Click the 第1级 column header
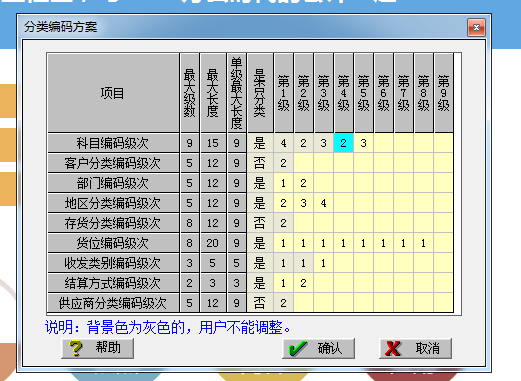 point(283,93)
